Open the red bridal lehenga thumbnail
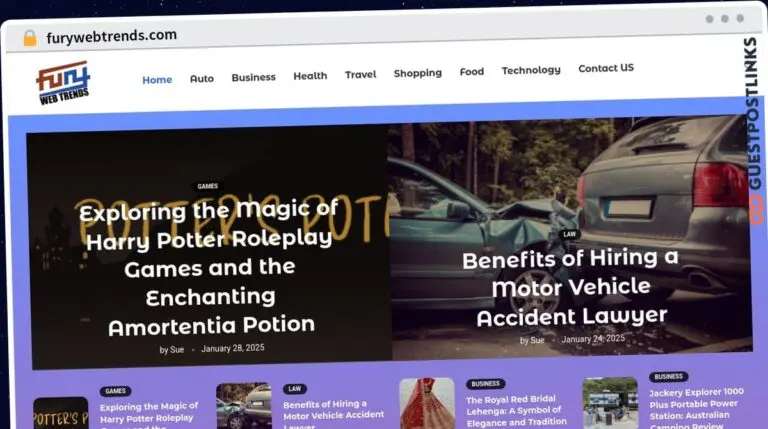Viewport: 768px width, 429px height. [x=427, y=404]
